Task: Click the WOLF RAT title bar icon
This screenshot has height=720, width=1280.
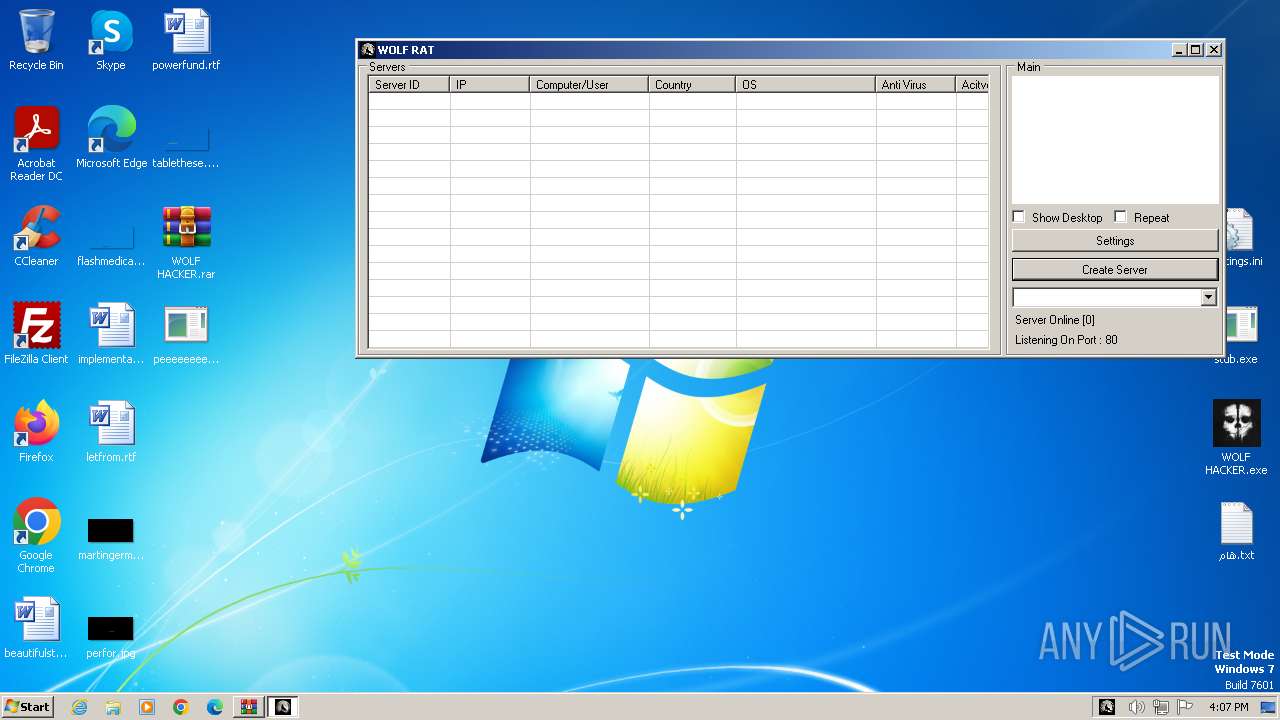Action: pos(367,50)
